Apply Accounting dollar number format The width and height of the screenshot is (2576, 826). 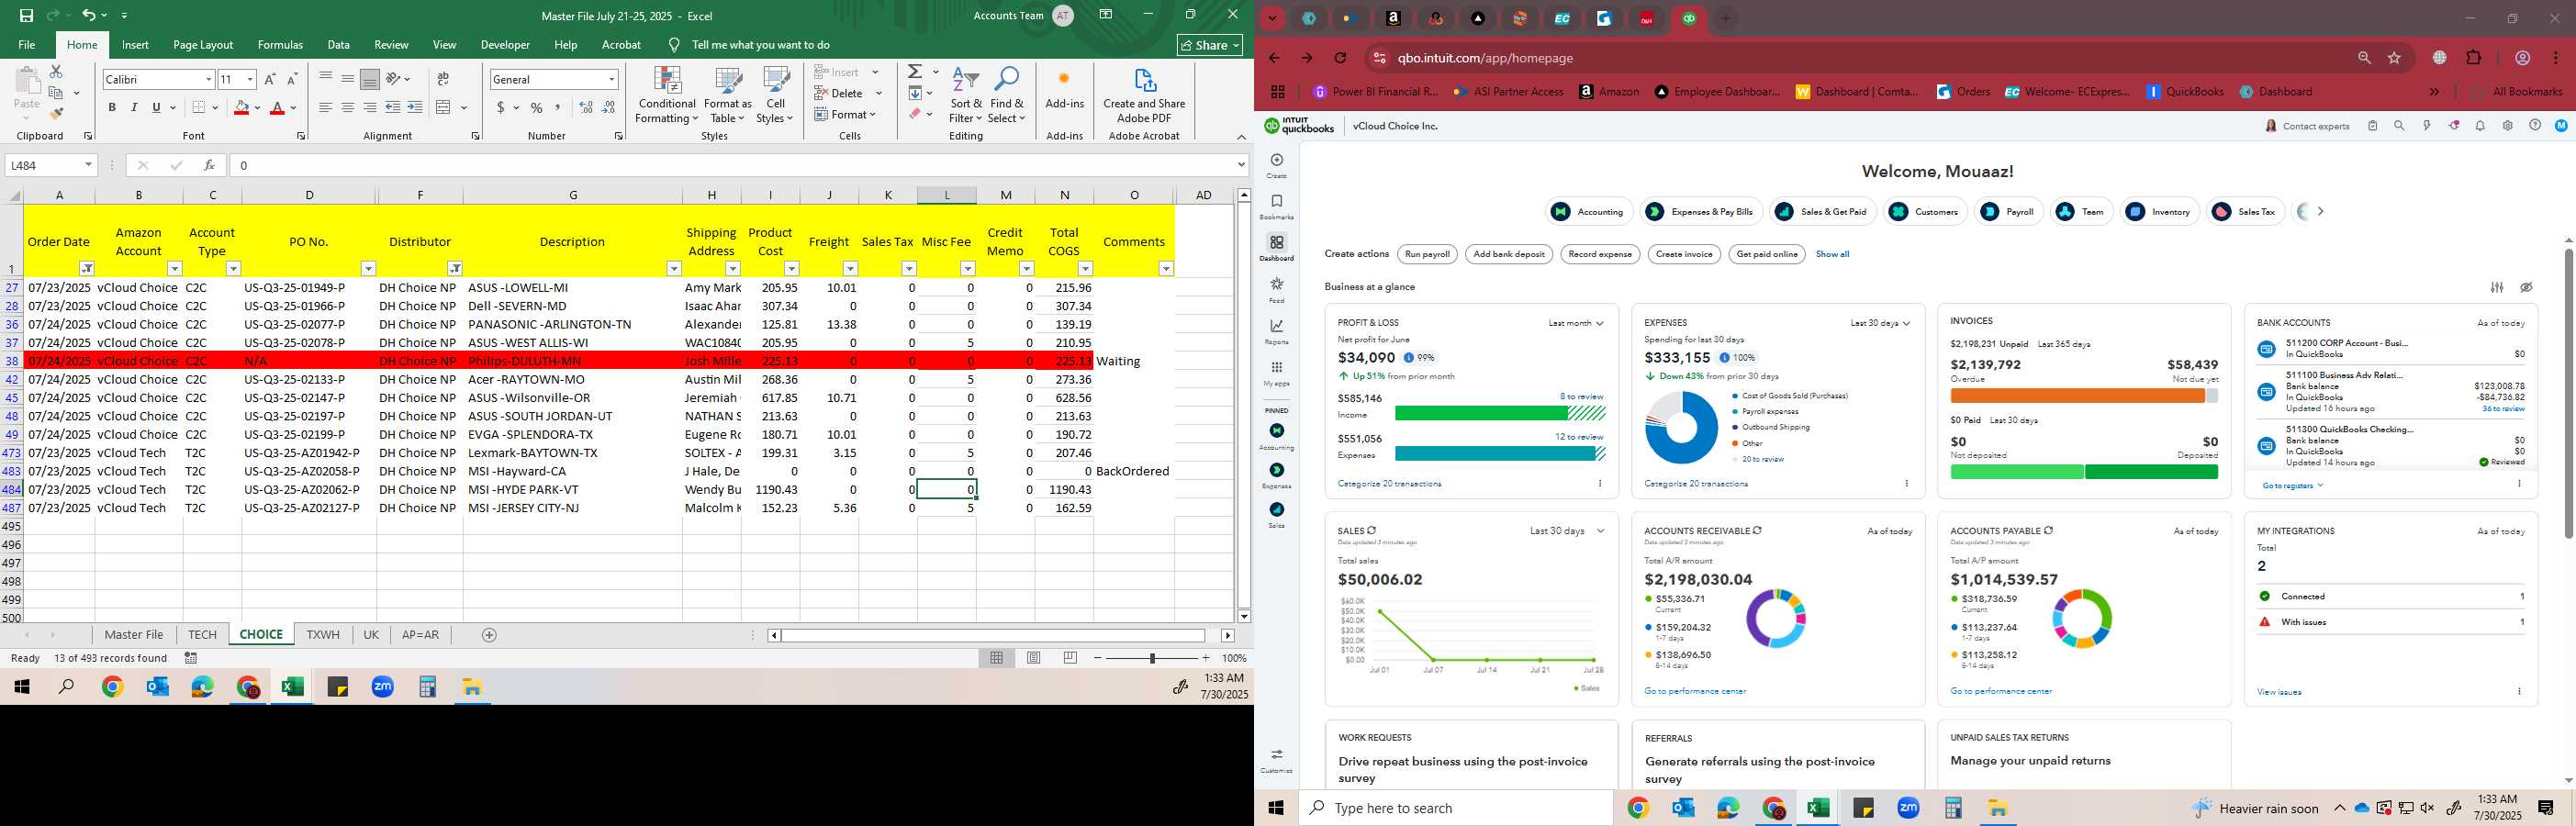(x=500, y=107)
